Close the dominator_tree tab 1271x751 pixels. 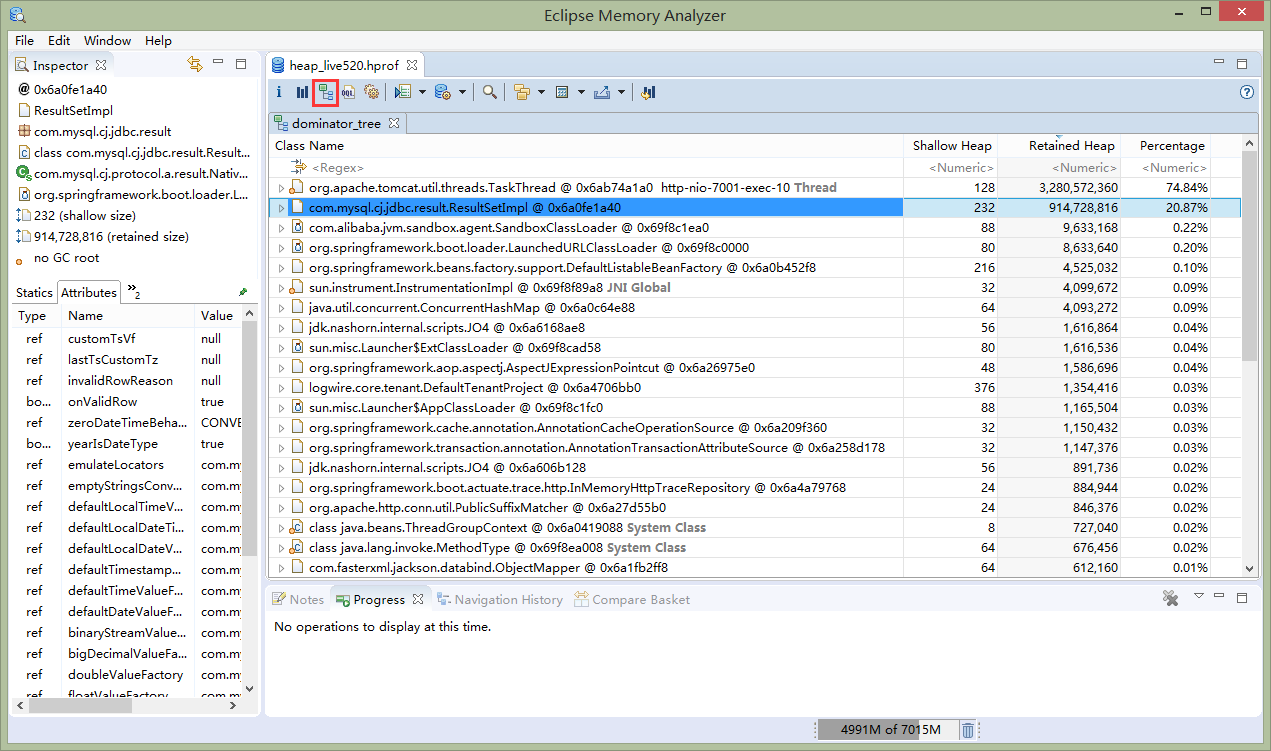[394, 124]
